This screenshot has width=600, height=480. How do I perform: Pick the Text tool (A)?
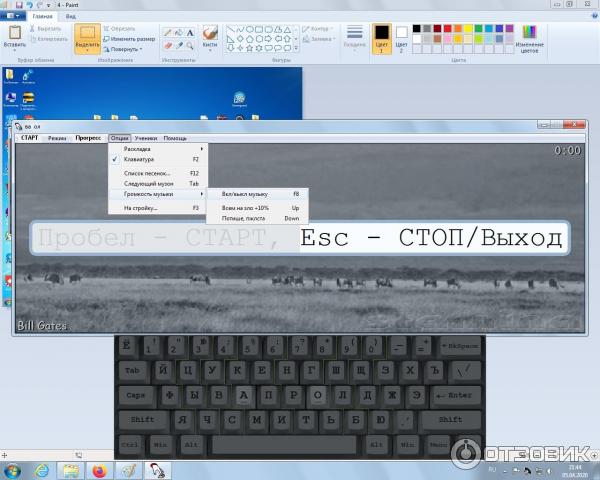tap(190, 32)
